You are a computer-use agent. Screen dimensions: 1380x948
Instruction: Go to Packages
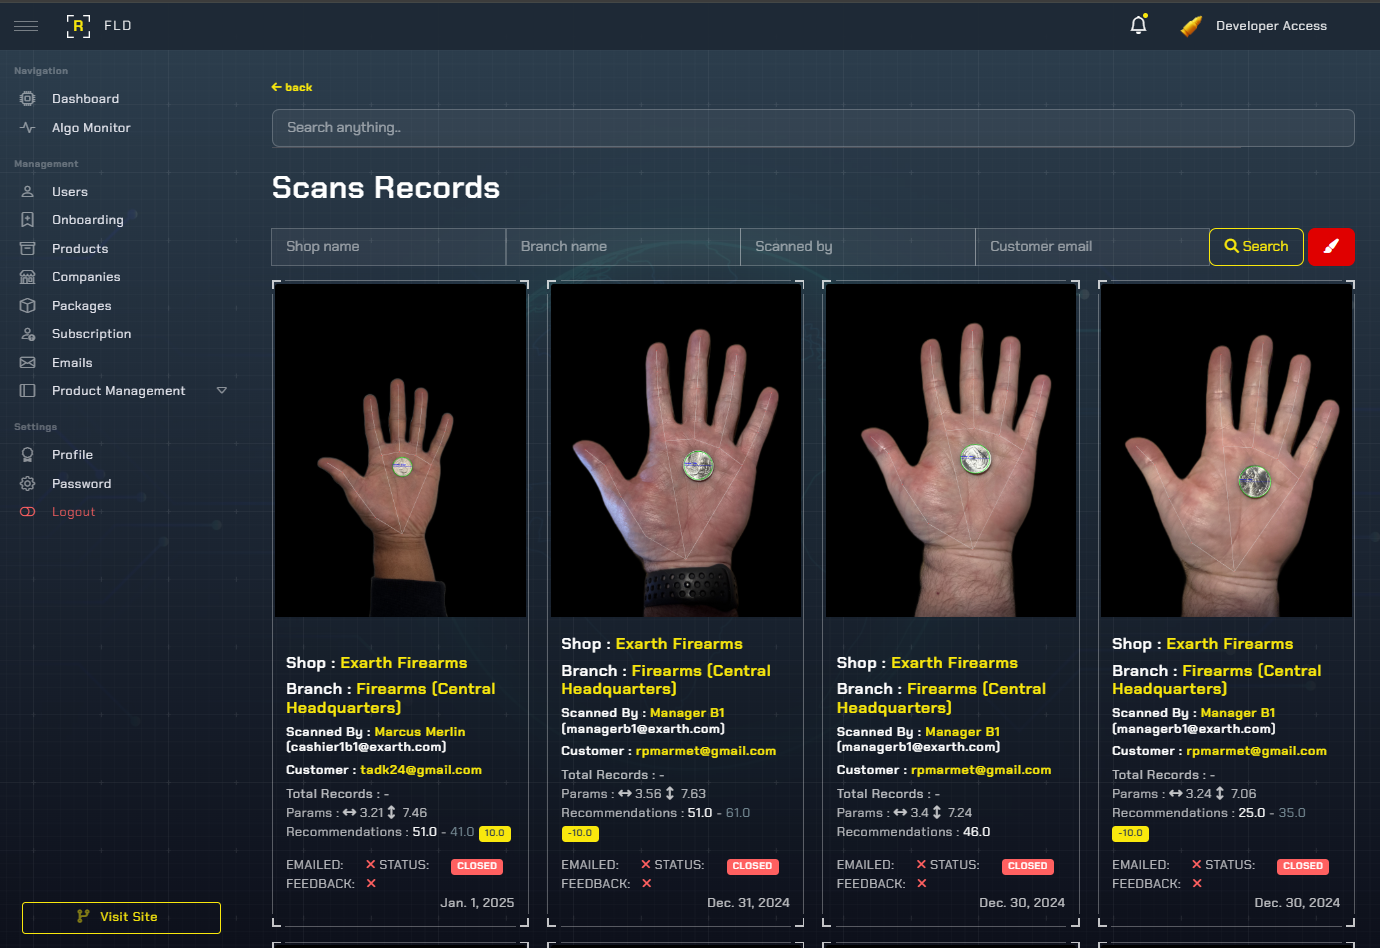click(82, 306)
